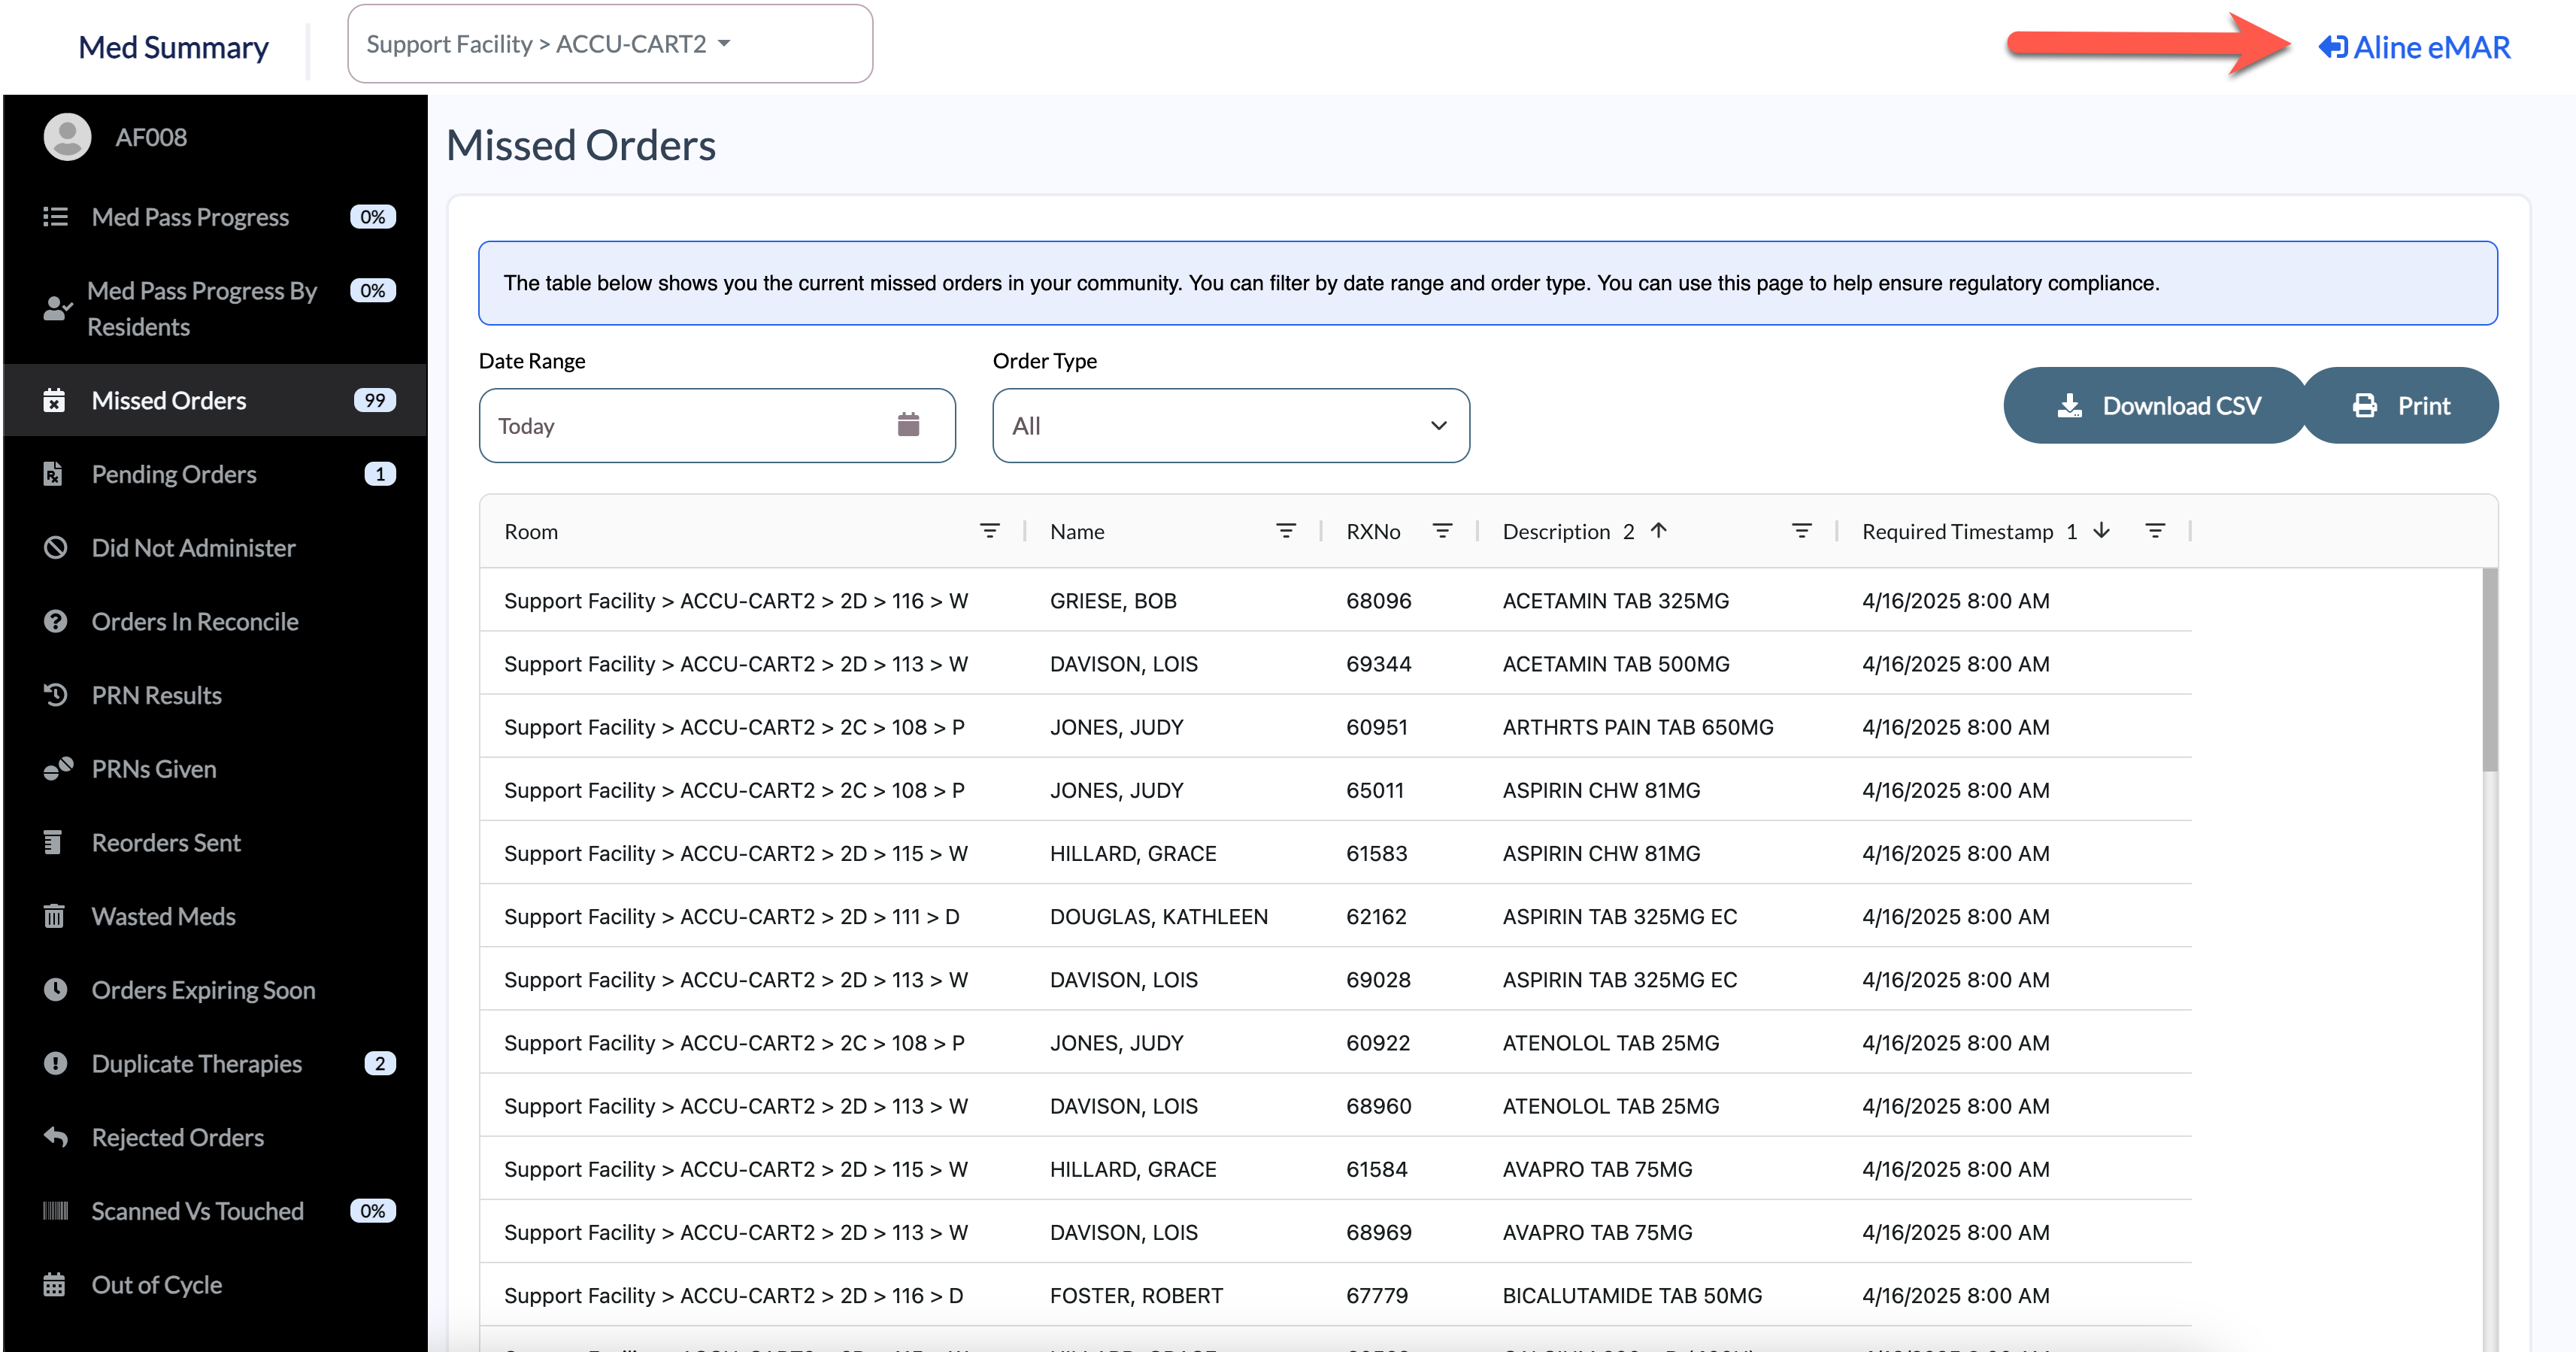This screenshot has width=2576, height=1352.
Task: Open Wasted Meds sidebar item
Action: click(x=163, y=916)
